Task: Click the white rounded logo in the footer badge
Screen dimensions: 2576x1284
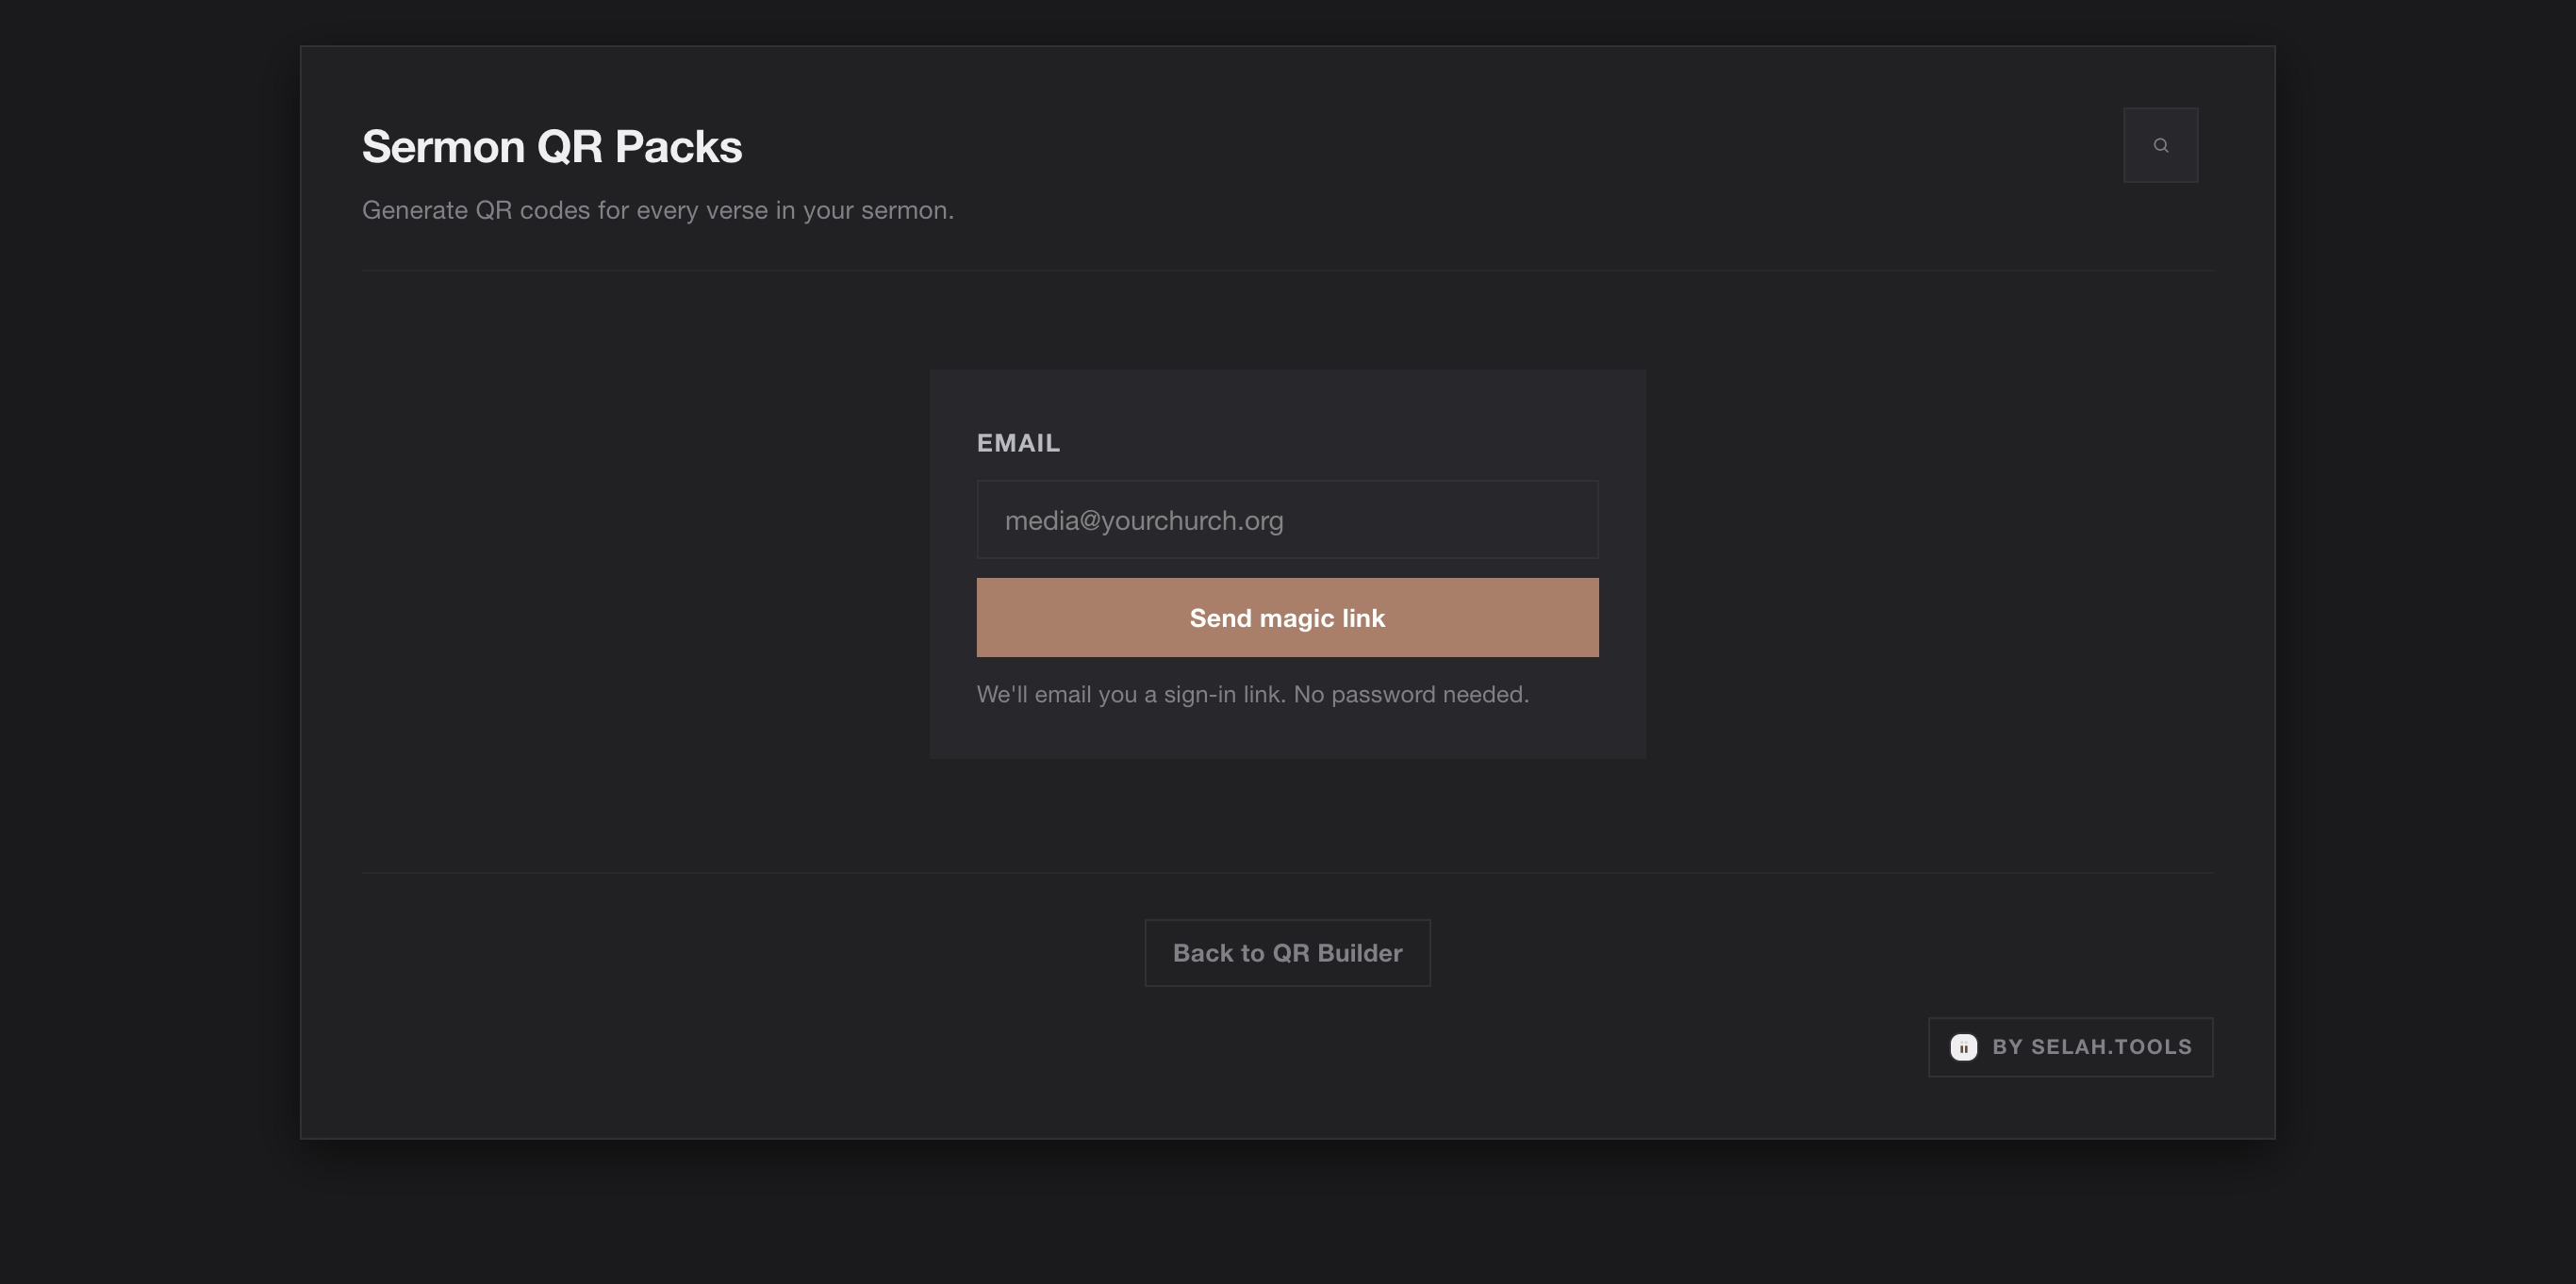Action: point(1964,1046)
